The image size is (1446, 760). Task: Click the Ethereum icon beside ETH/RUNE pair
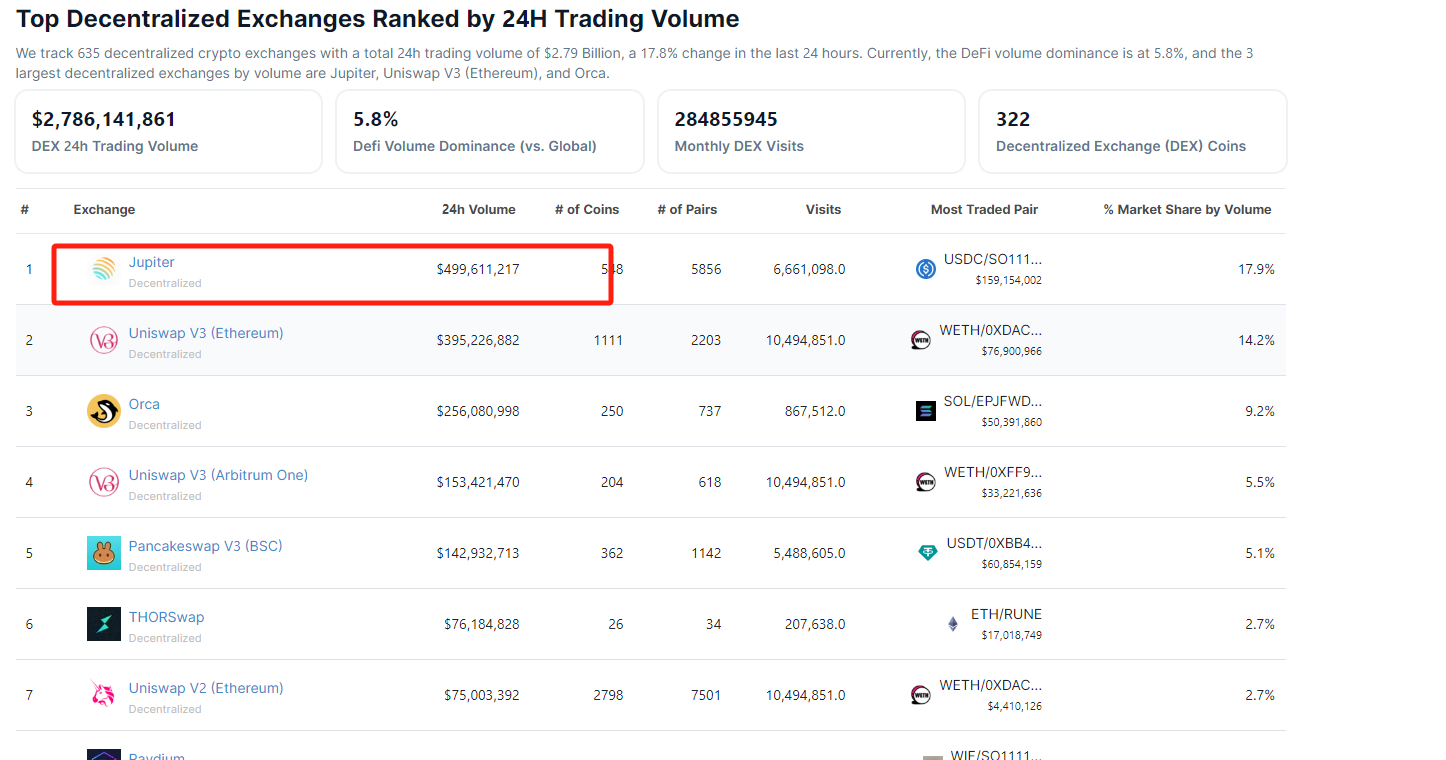click(x=952, y=624)
